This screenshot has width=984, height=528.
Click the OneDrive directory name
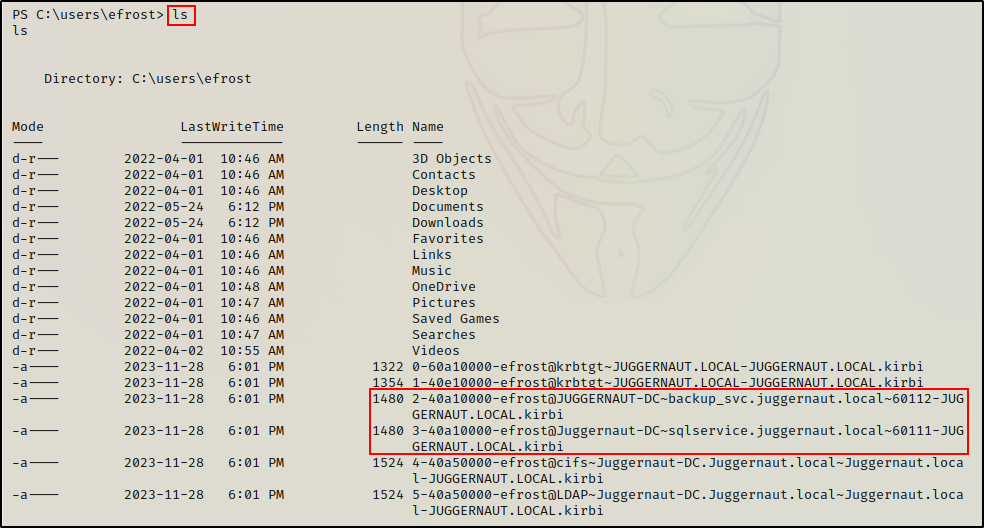(444, 287)
